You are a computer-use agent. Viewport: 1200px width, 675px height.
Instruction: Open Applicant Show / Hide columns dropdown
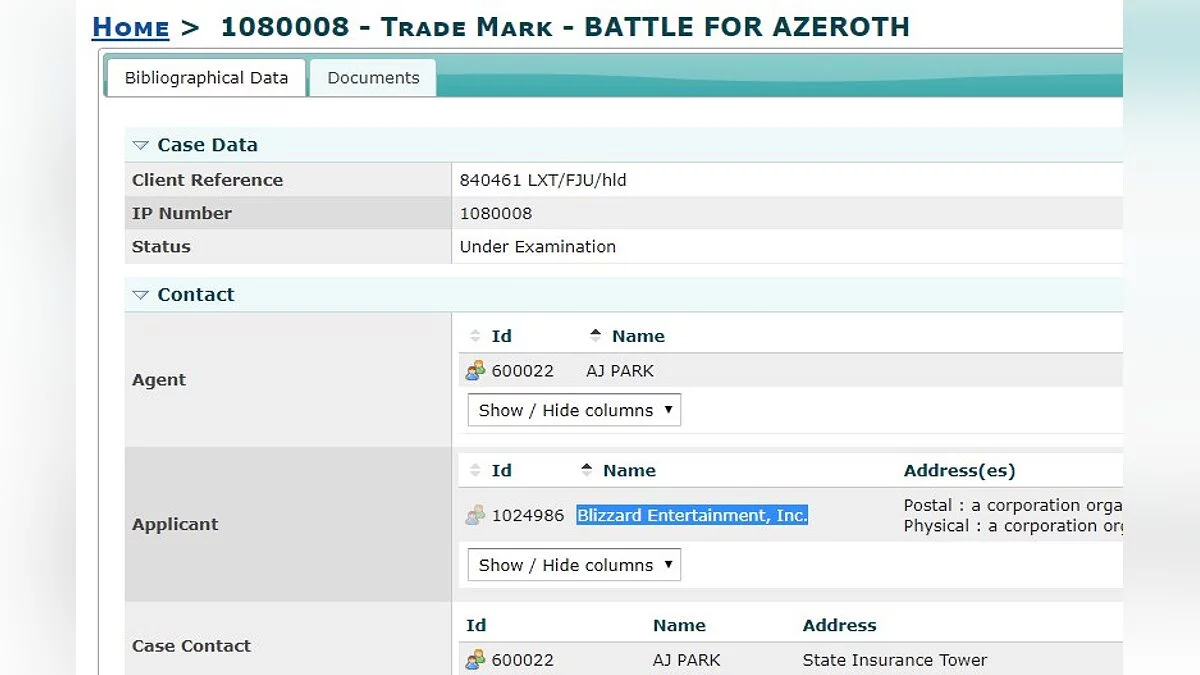click(574, 565)
